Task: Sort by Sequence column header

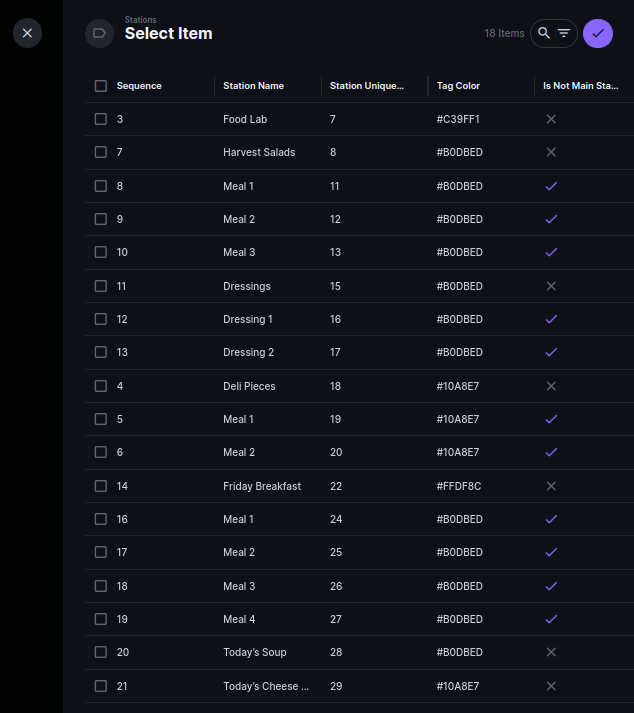Action: point(139,86)
